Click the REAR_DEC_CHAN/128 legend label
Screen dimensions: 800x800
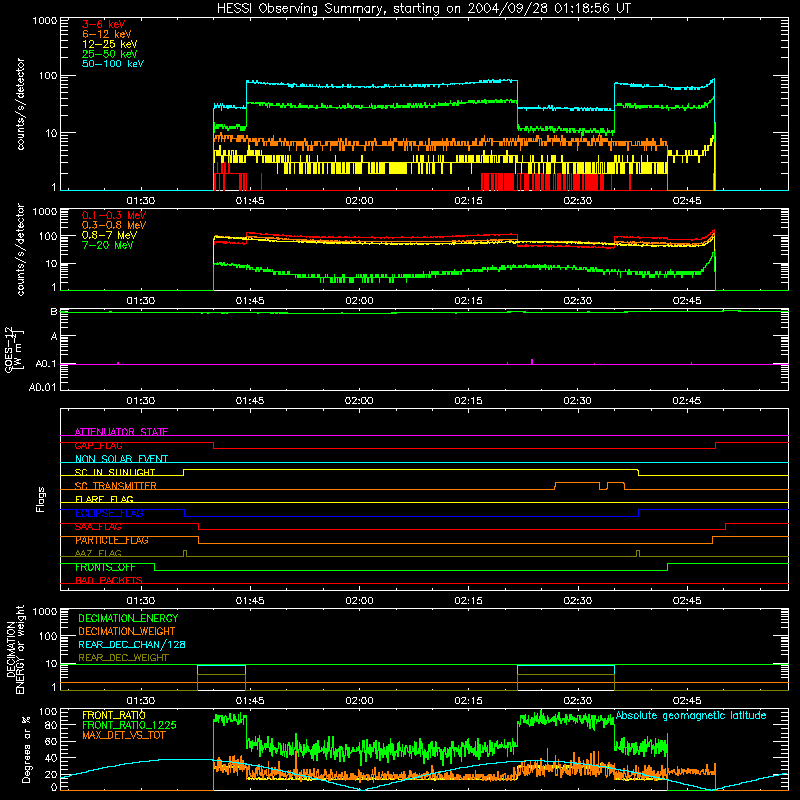(132, 644)
